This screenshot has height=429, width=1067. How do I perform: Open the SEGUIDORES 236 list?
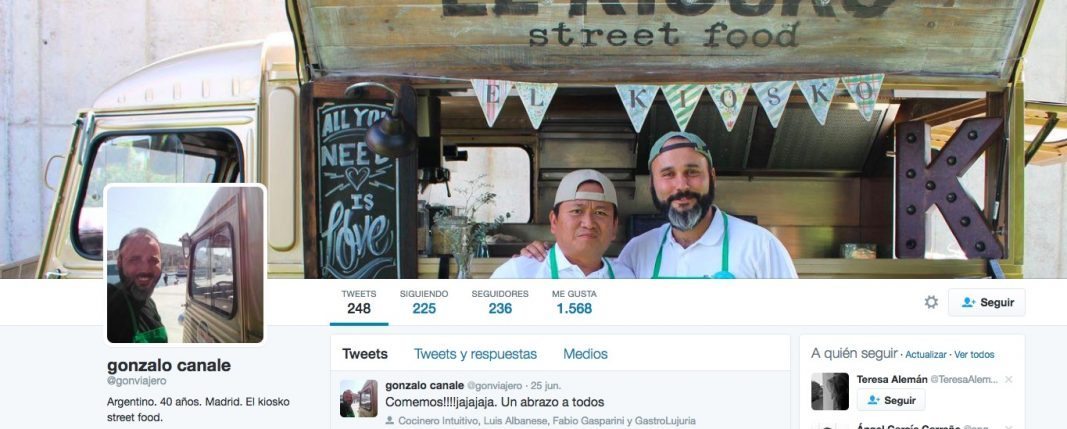click(499, 302)
